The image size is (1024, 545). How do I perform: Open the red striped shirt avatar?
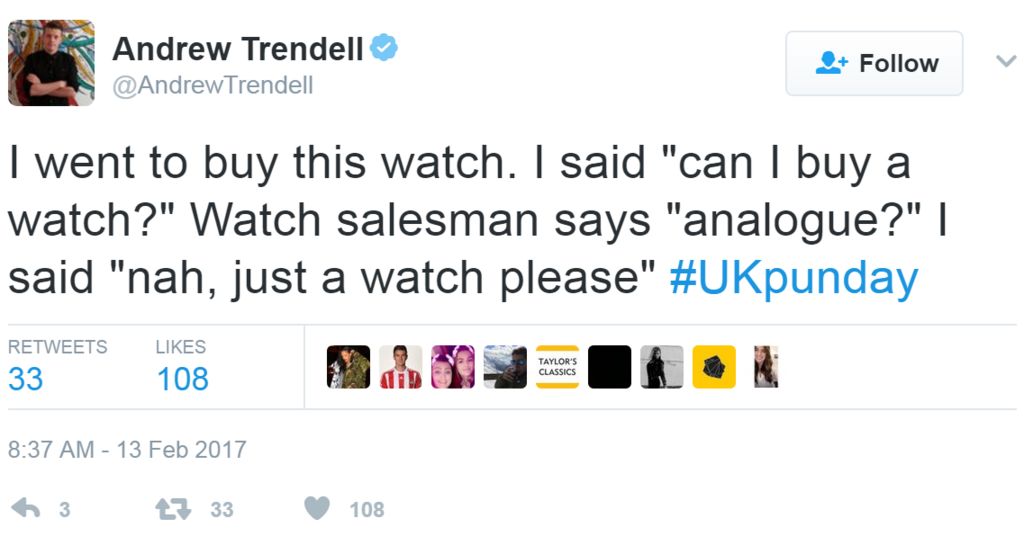[x=400, y=367]
